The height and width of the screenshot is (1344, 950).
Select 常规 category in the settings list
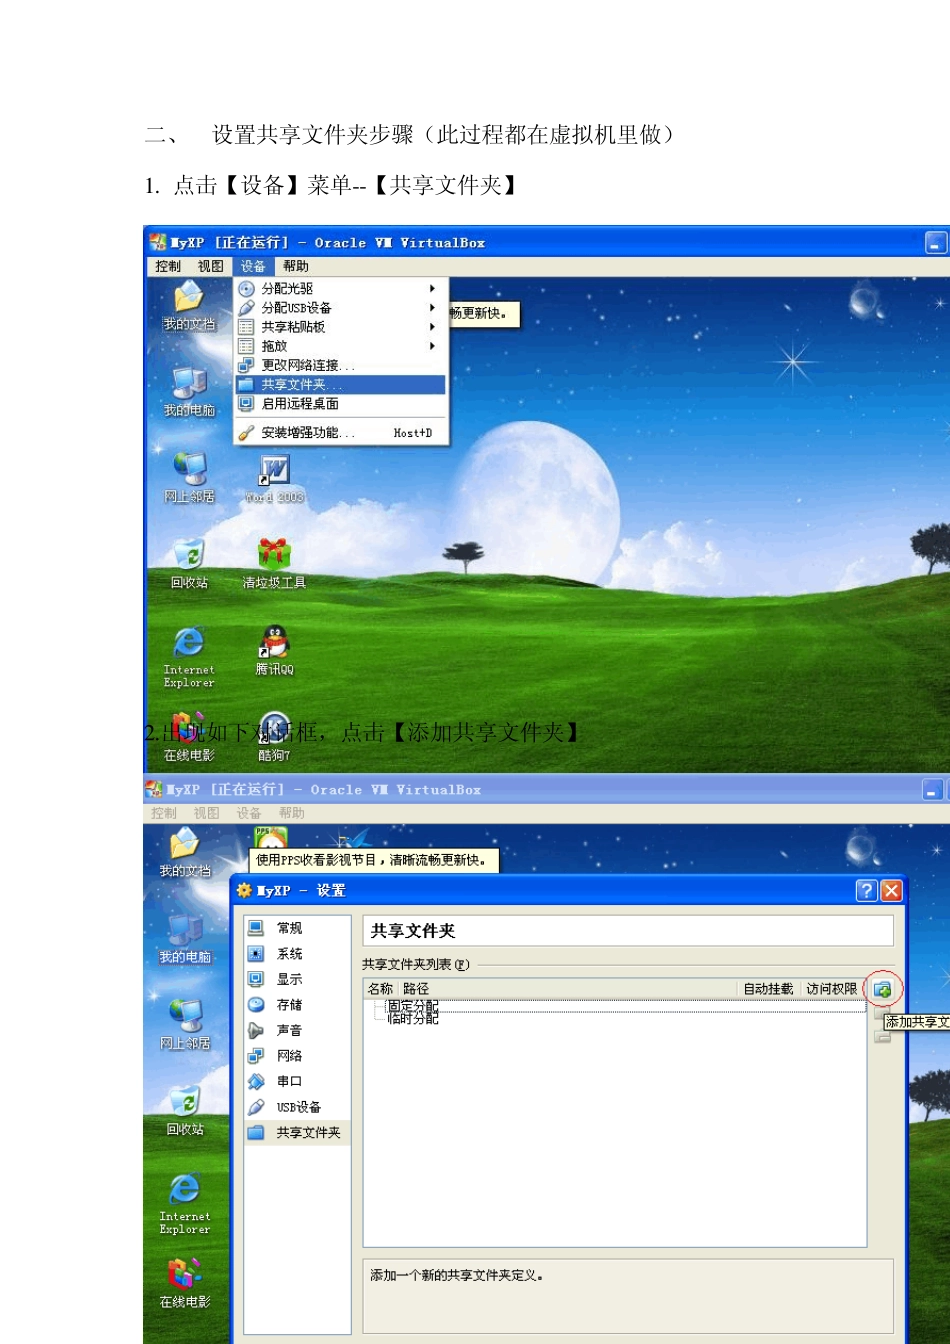pos(298,928)
